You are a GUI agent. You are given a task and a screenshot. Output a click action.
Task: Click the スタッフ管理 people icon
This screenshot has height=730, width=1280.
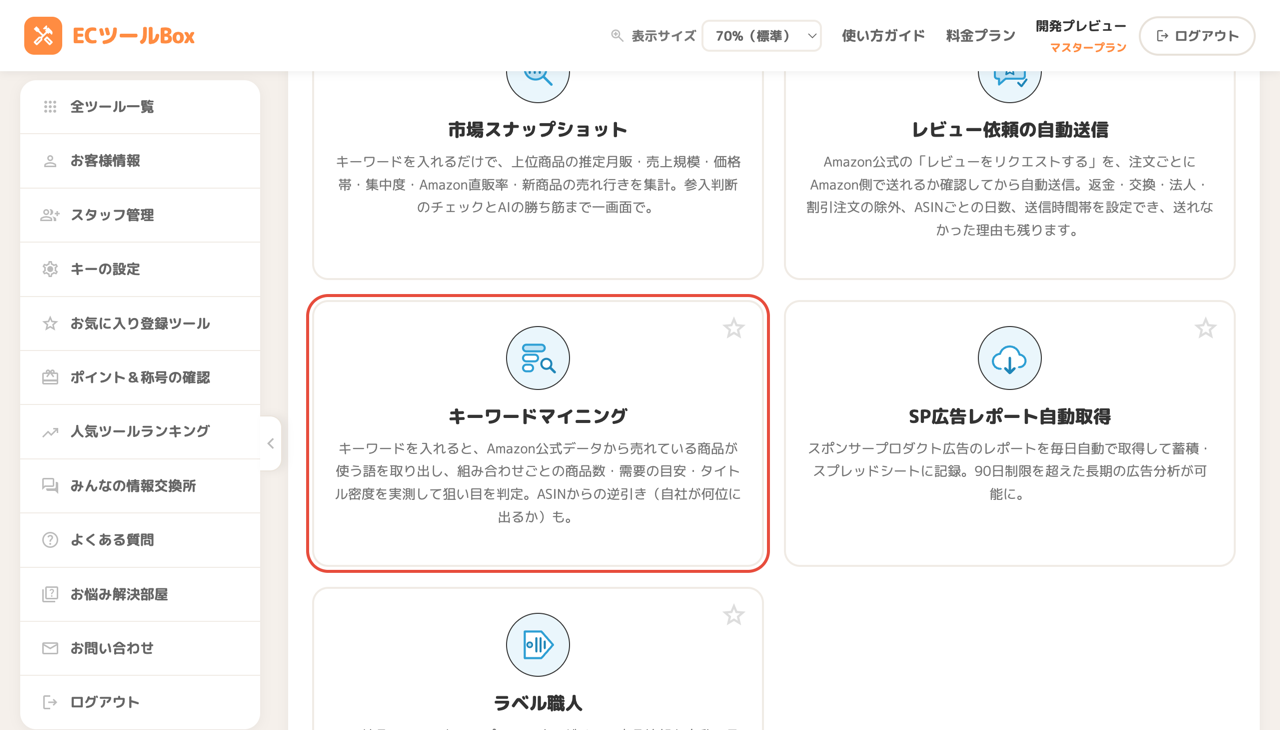click(50, 215)
